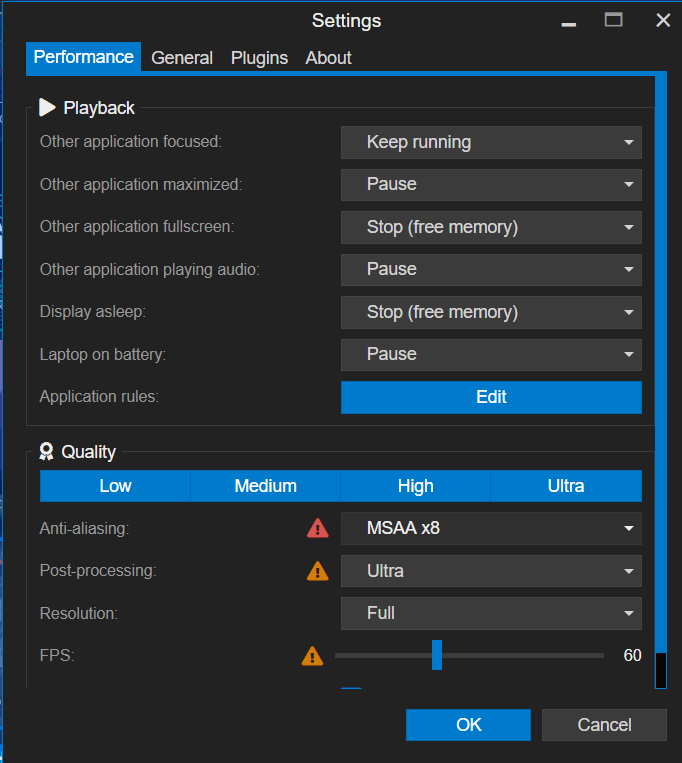This screenshot has height=763, width=682.
Task: Open the 'Other application focused' dropdown
Action: coord(491,142)
